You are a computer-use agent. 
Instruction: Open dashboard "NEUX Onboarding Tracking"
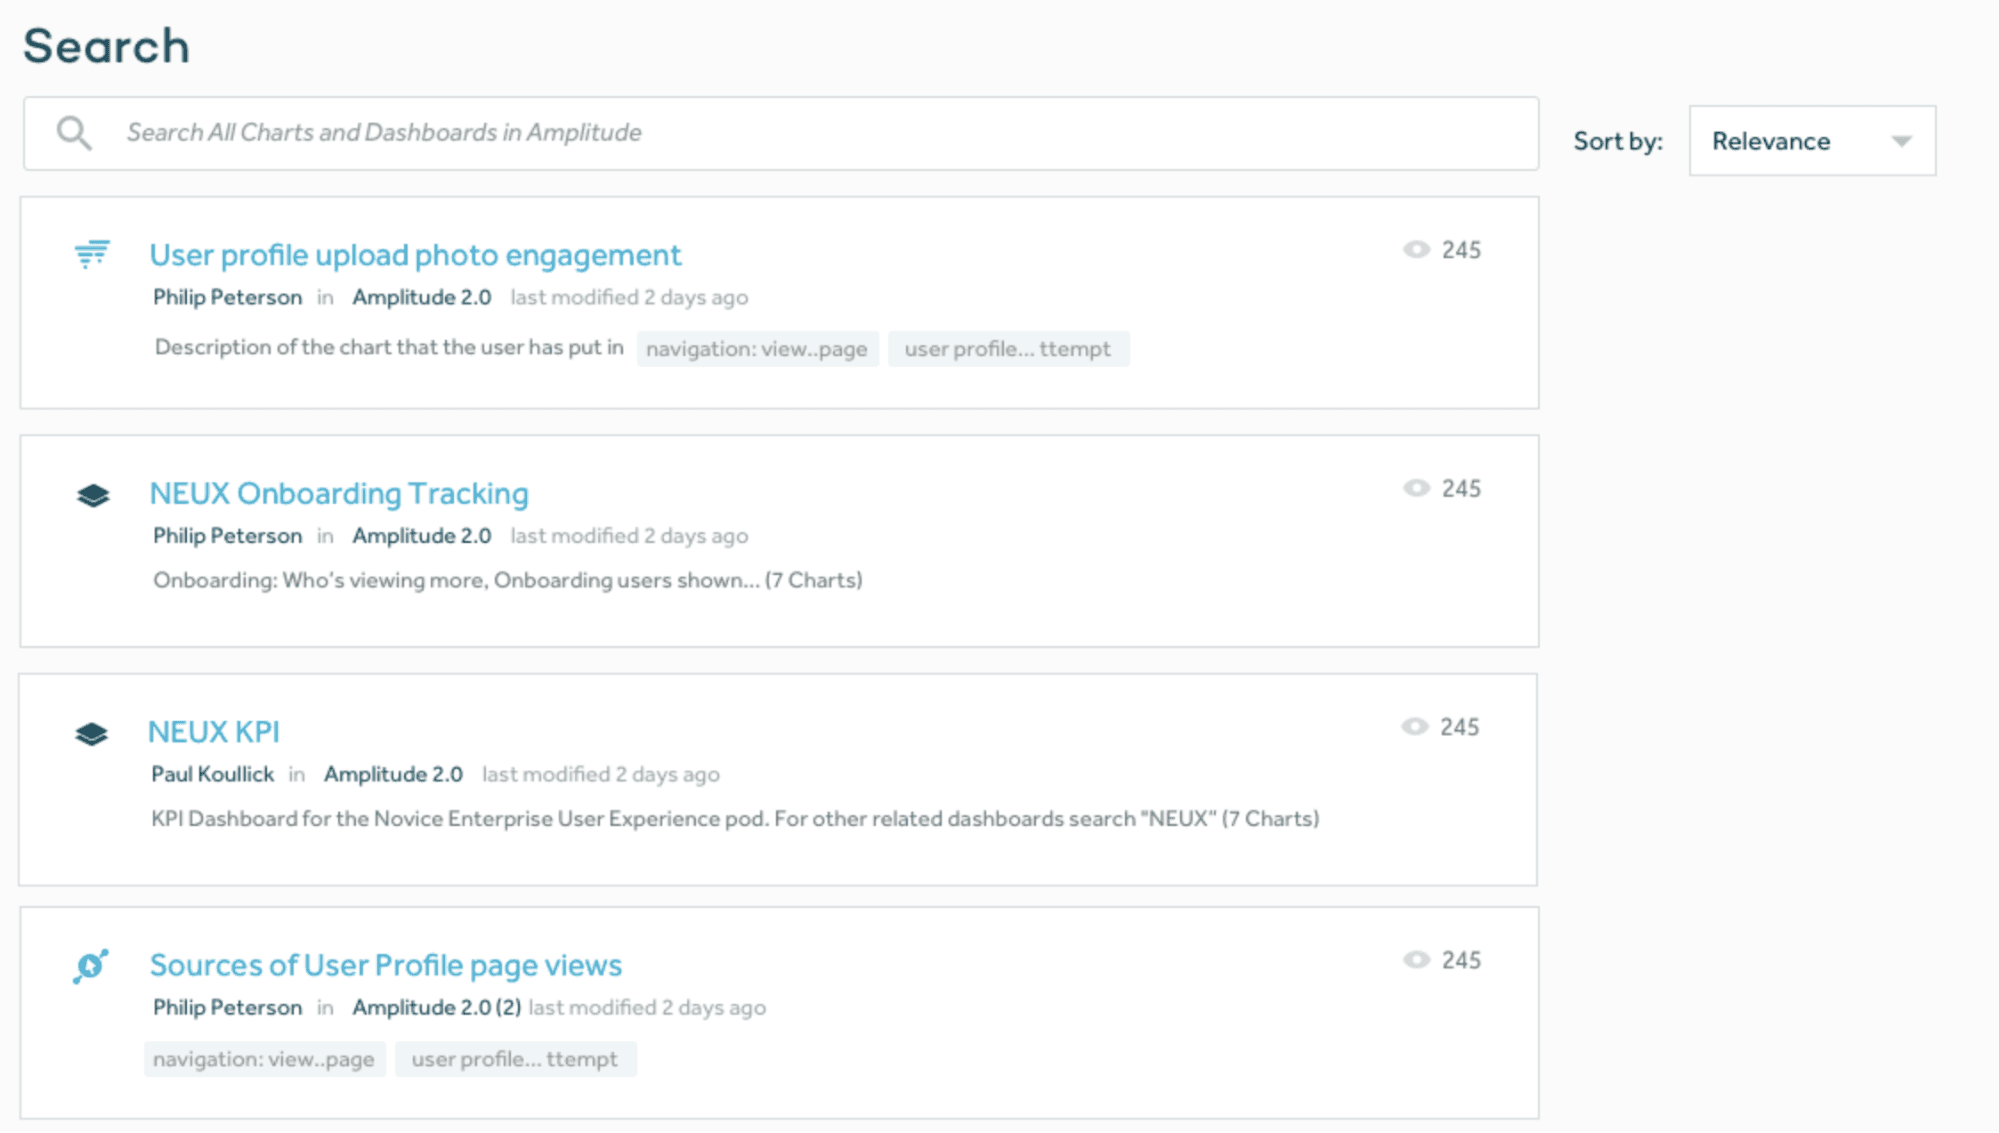(339, 492)
